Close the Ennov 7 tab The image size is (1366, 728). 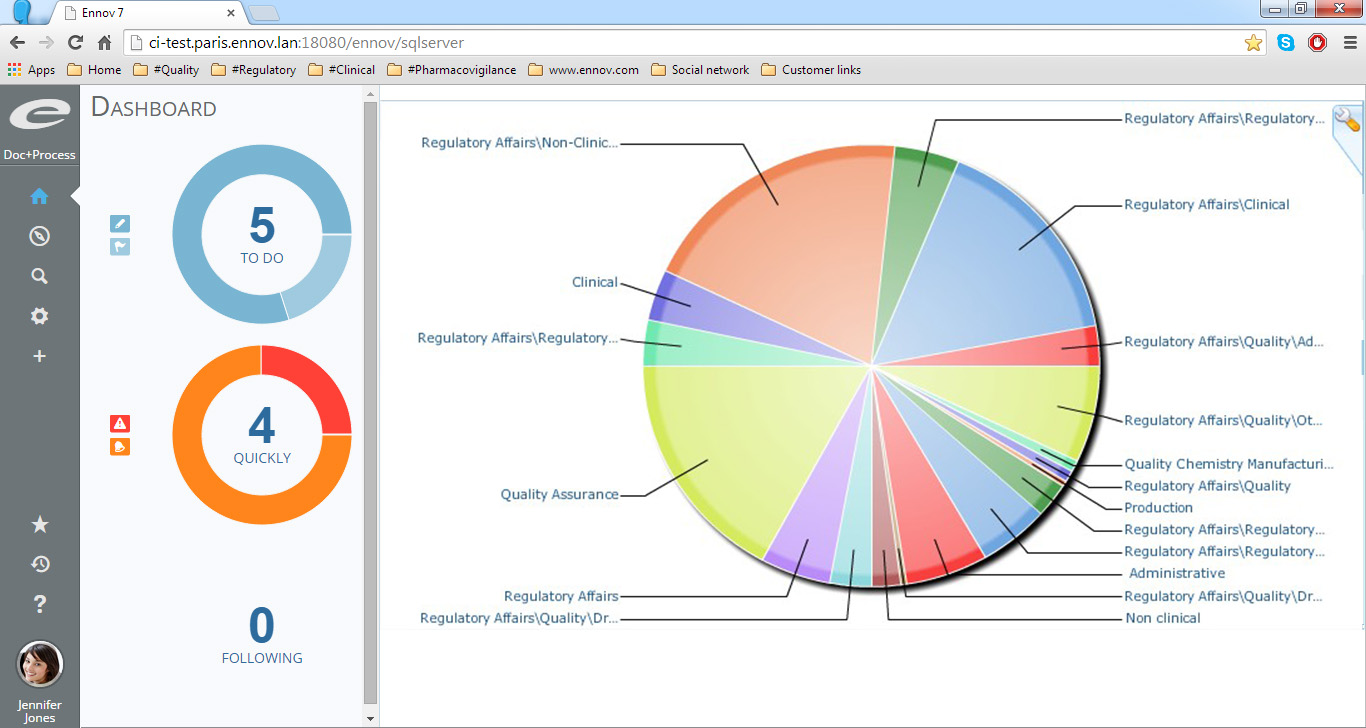pos(231,13)
